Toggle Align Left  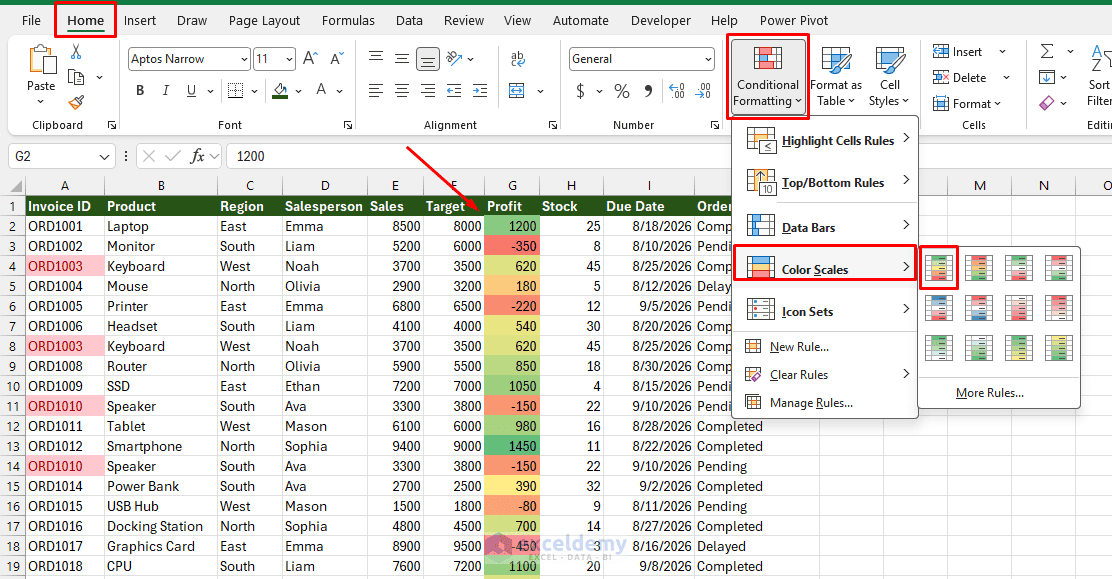coord(376,90)
